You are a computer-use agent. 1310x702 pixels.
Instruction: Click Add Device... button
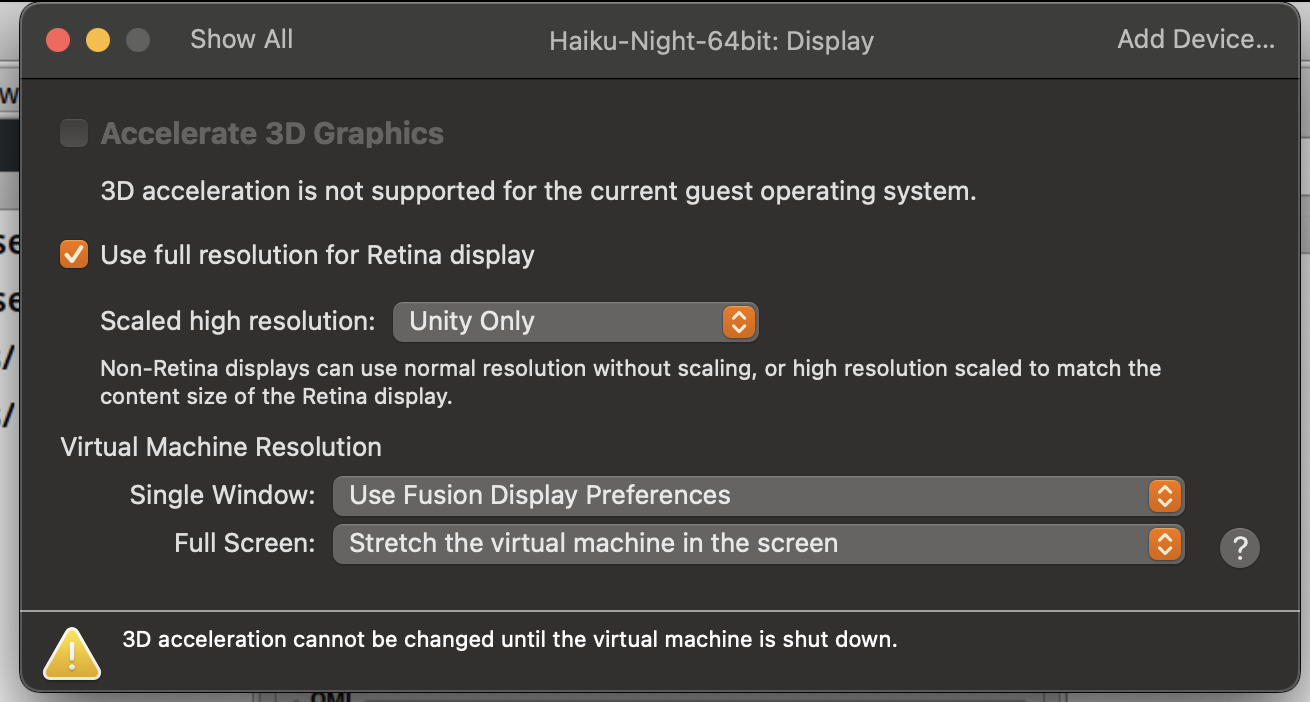coord(1196,39)
